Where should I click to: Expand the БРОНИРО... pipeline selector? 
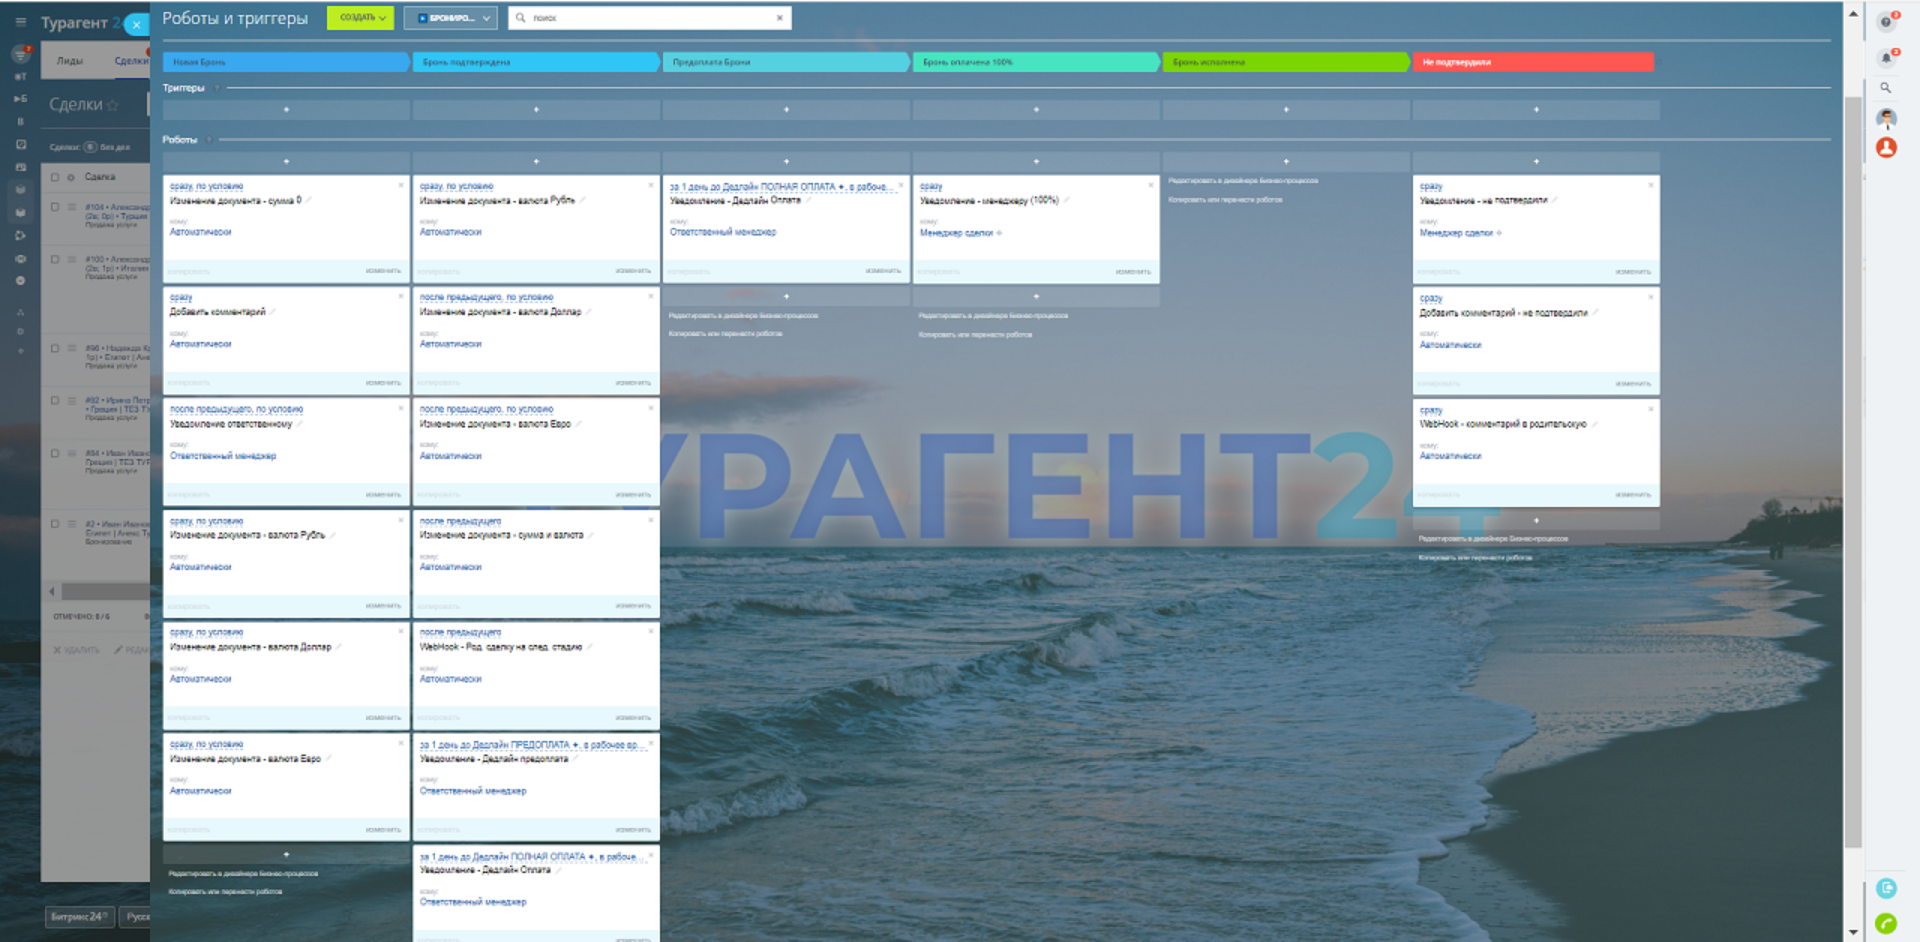(x=451, y=18)
